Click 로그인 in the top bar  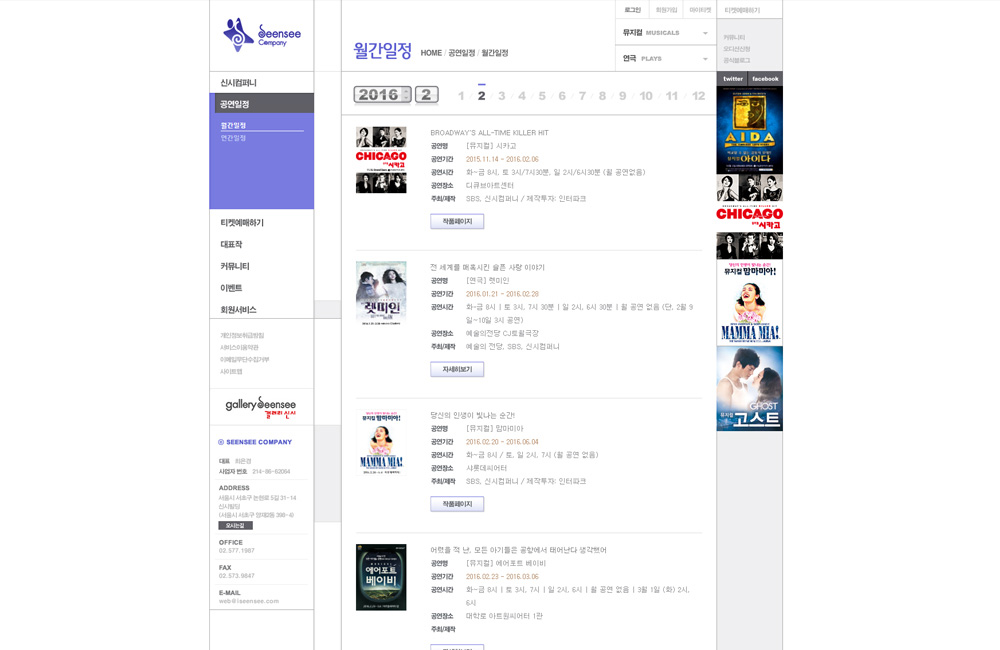(633, 10)
